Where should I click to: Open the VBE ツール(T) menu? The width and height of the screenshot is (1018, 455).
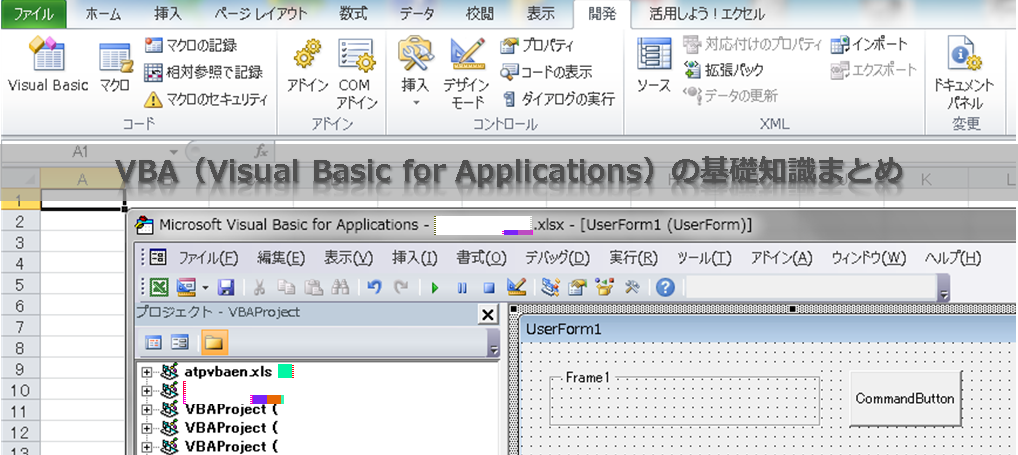704,258
